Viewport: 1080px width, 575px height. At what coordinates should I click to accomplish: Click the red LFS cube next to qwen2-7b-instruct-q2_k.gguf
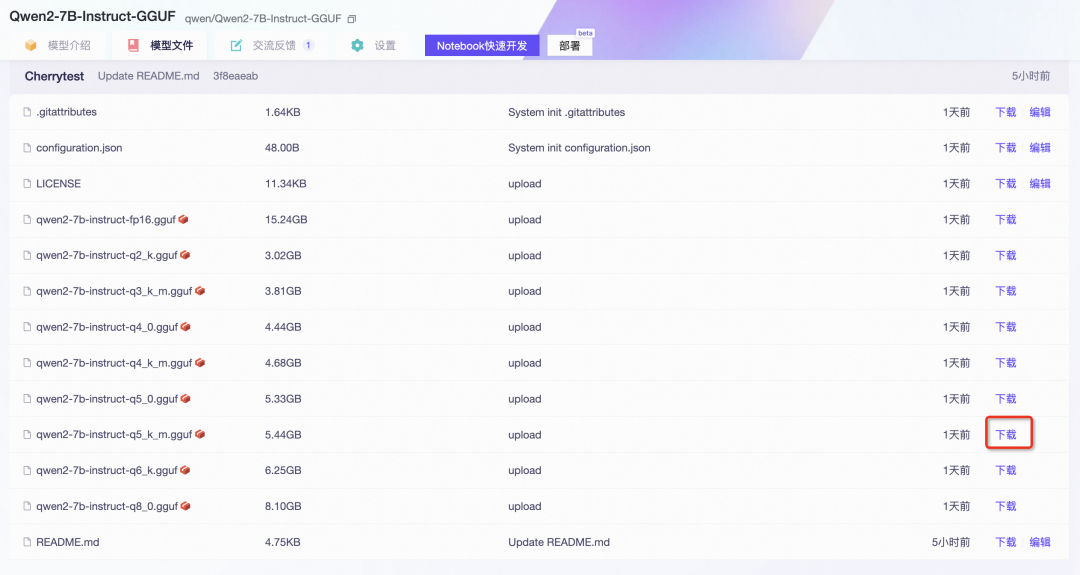pyautogui.click(x=185, y=255)
